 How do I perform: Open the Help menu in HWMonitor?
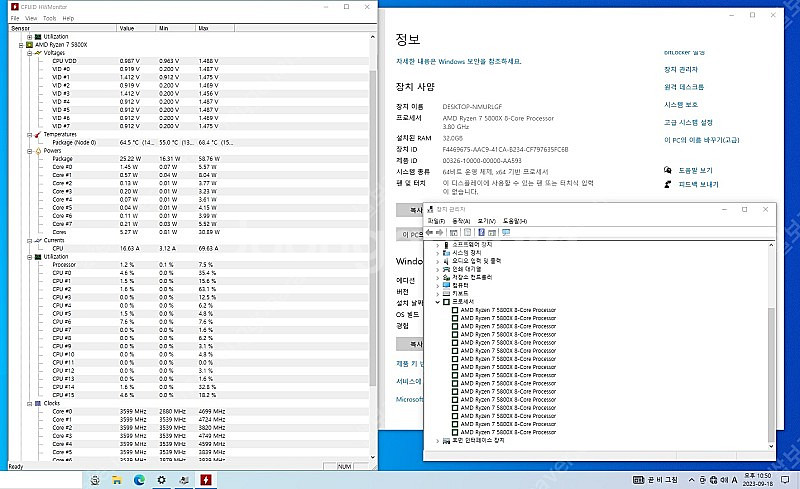tap(68, 18)
